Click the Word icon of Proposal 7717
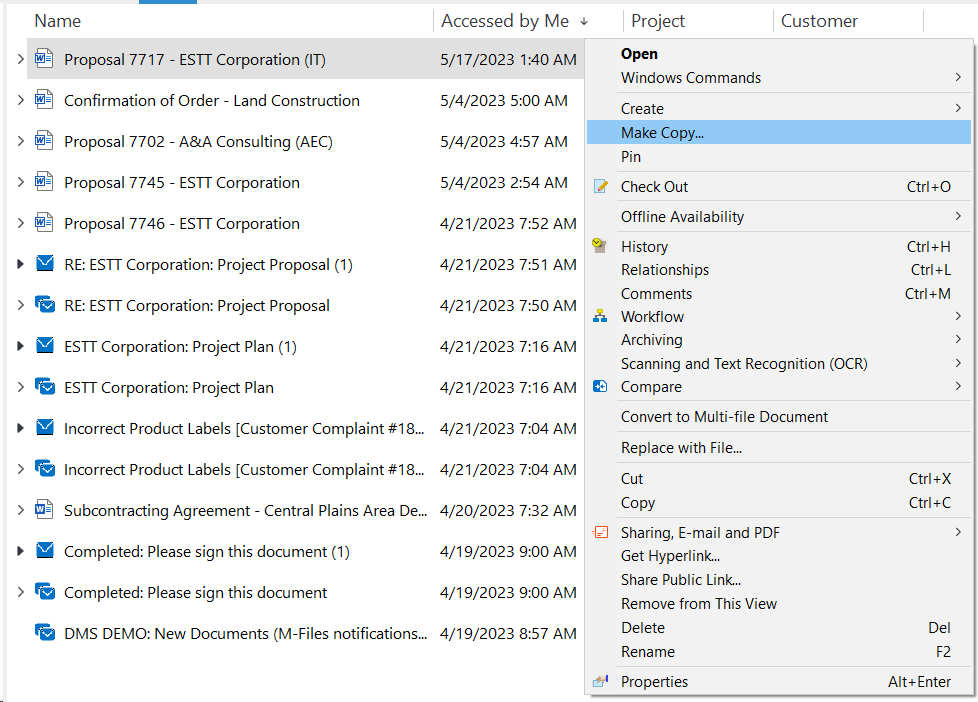 [44, 59]
